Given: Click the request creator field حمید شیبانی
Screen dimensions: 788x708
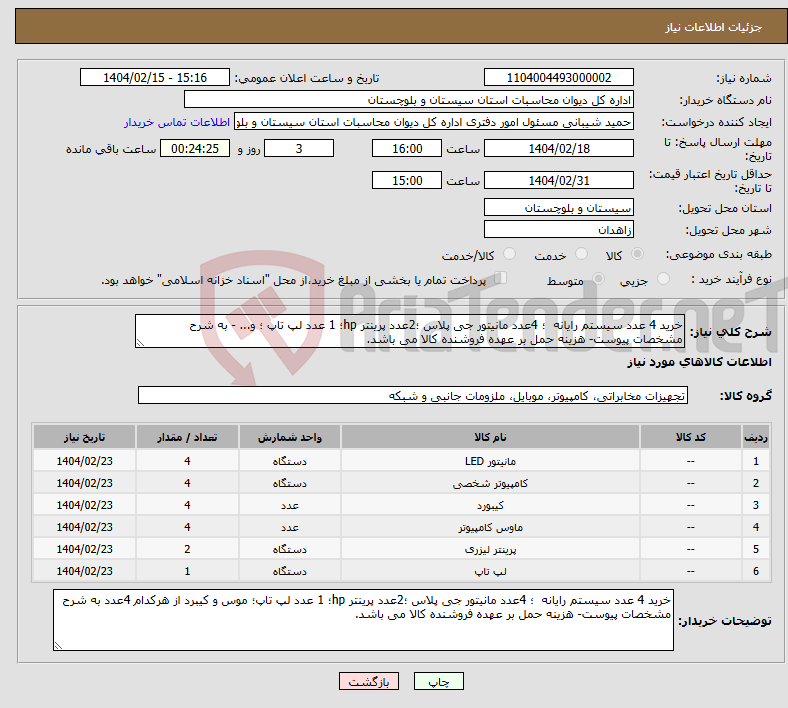Looking at the screenshot, I should (x=434, y=122).
